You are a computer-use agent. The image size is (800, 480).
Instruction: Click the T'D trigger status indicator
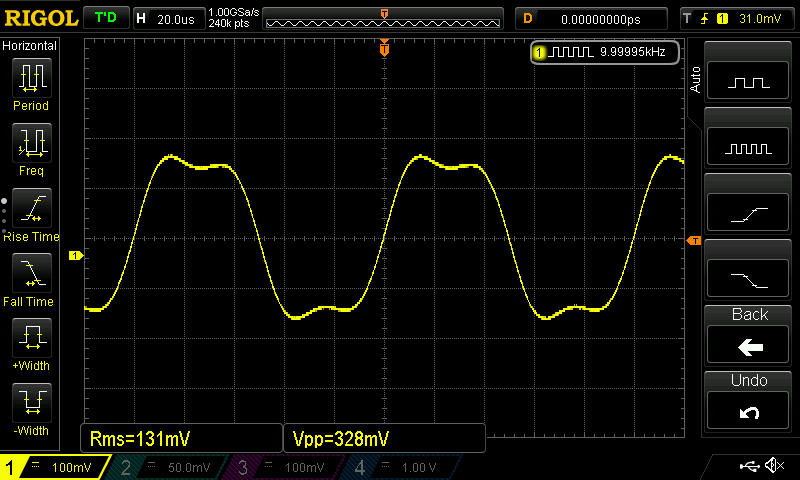106,18
